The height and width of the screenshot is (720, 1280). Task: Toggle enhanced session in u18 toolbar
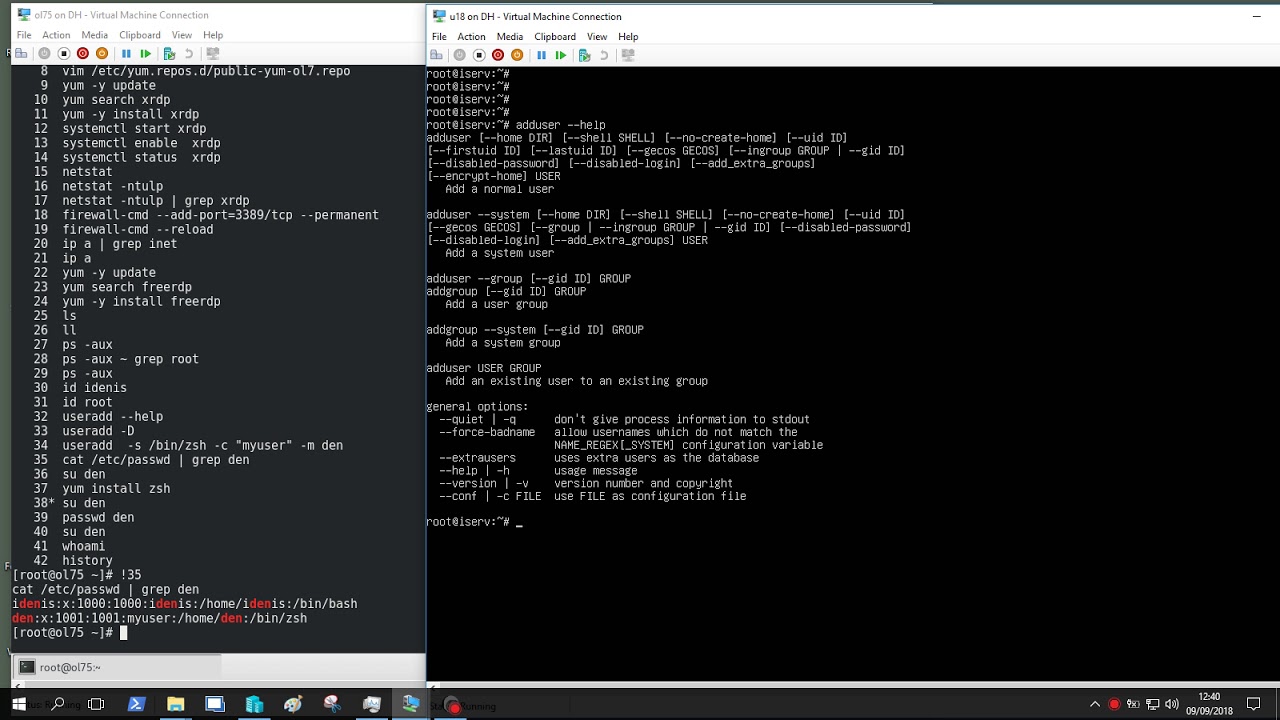[628, 55]
